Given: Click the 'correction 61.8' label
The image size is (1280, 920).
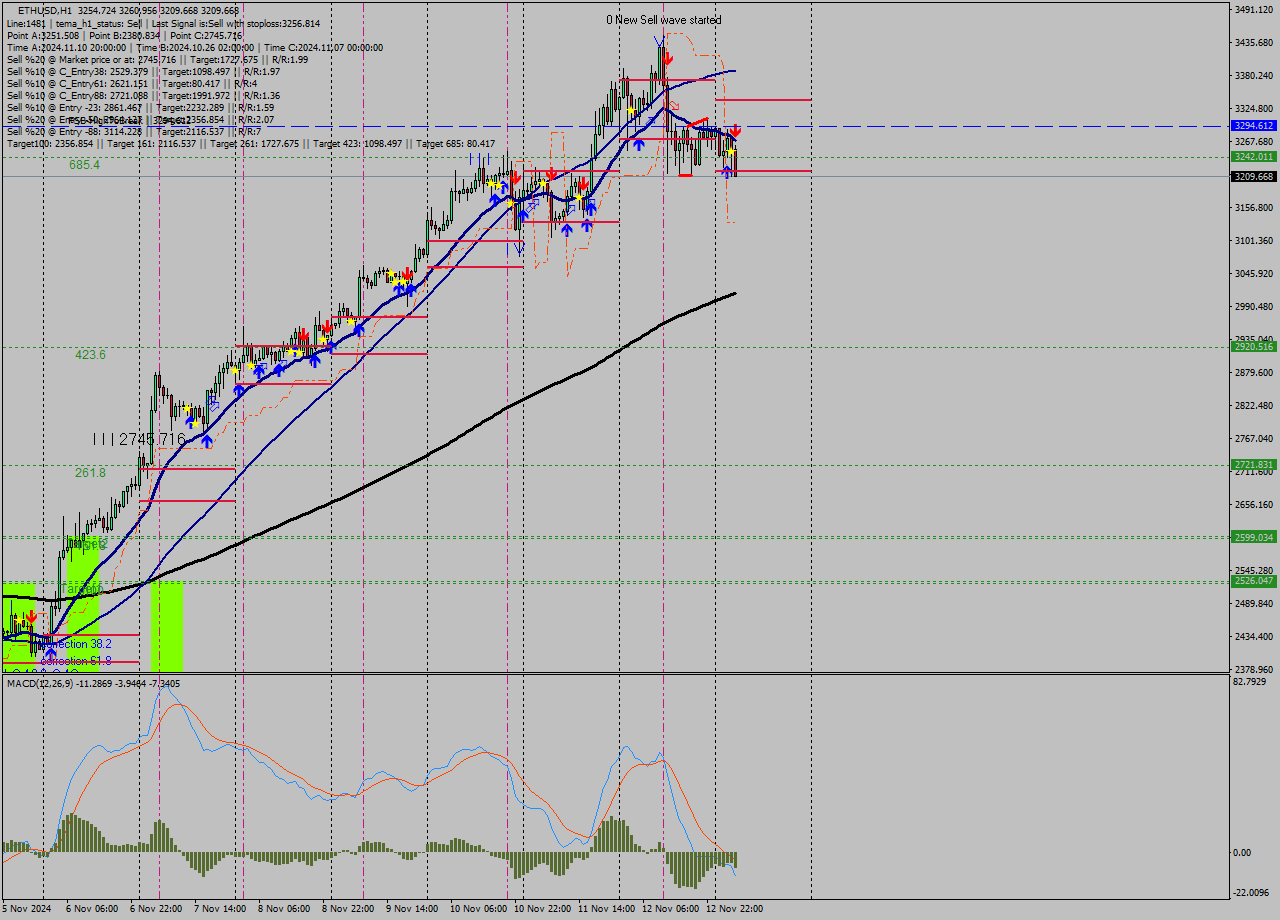Looking at the screenshot, I should 75,662.
